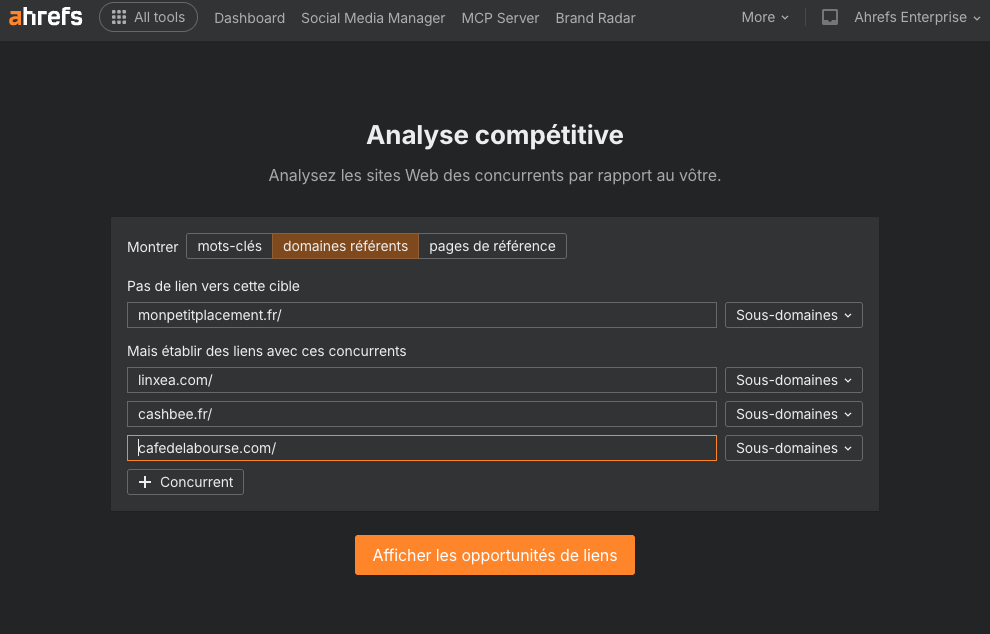Click the linxea.com competitor field
The height and width of the screenshot is (634, 990).
coord(421,380)
